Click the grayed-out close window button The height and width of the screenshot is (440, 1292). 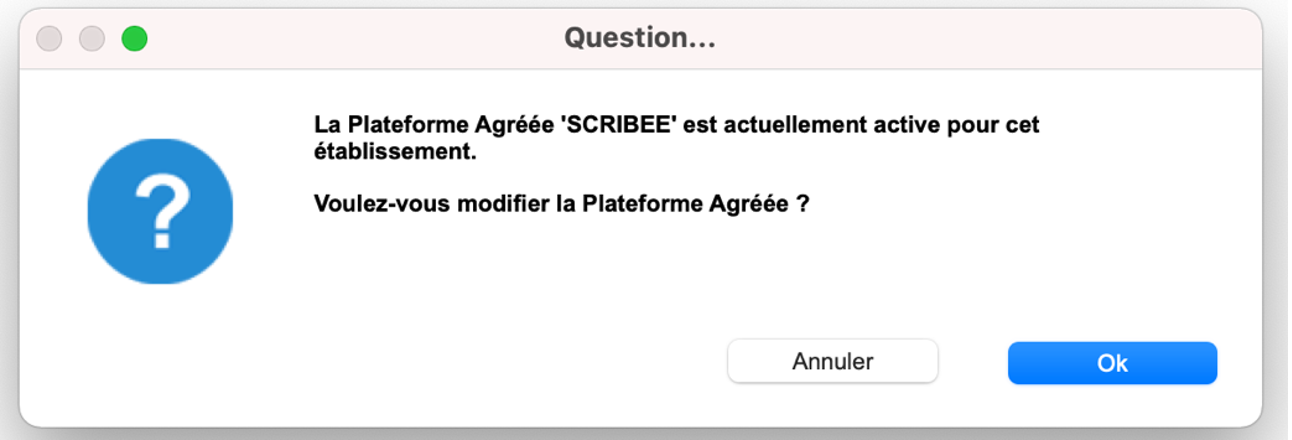point(50,39)
